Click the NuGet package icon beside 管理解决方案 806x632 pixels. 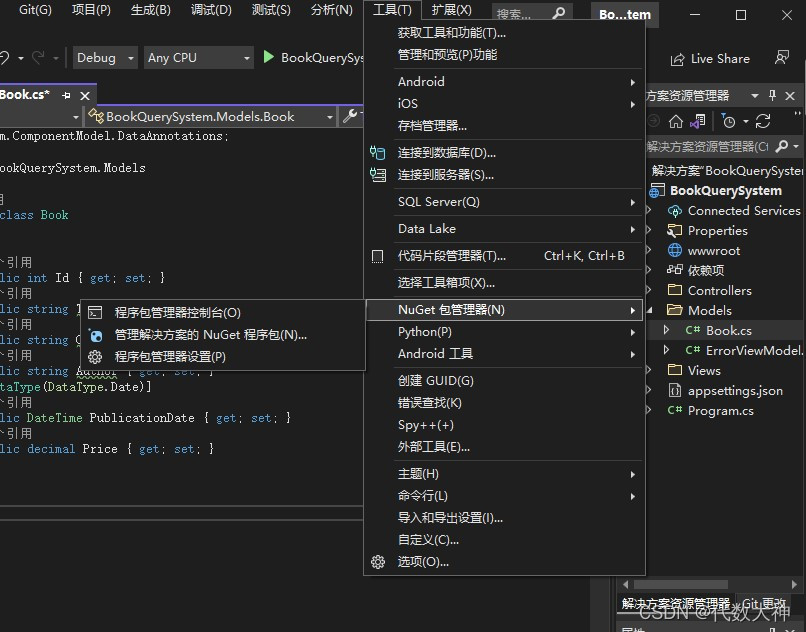coord(96,335)
